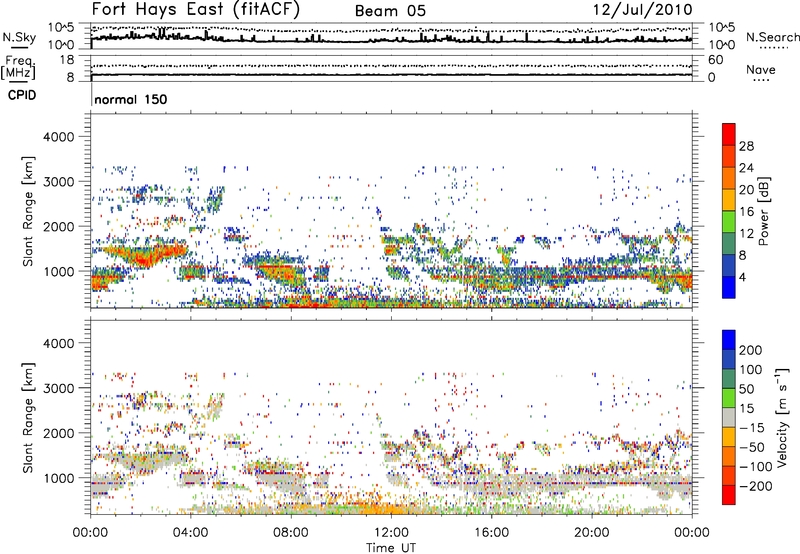Viewport: 800px width, 554px height.
Task: Click the '2000' tick on the power panel
Action: click(59, 226)
